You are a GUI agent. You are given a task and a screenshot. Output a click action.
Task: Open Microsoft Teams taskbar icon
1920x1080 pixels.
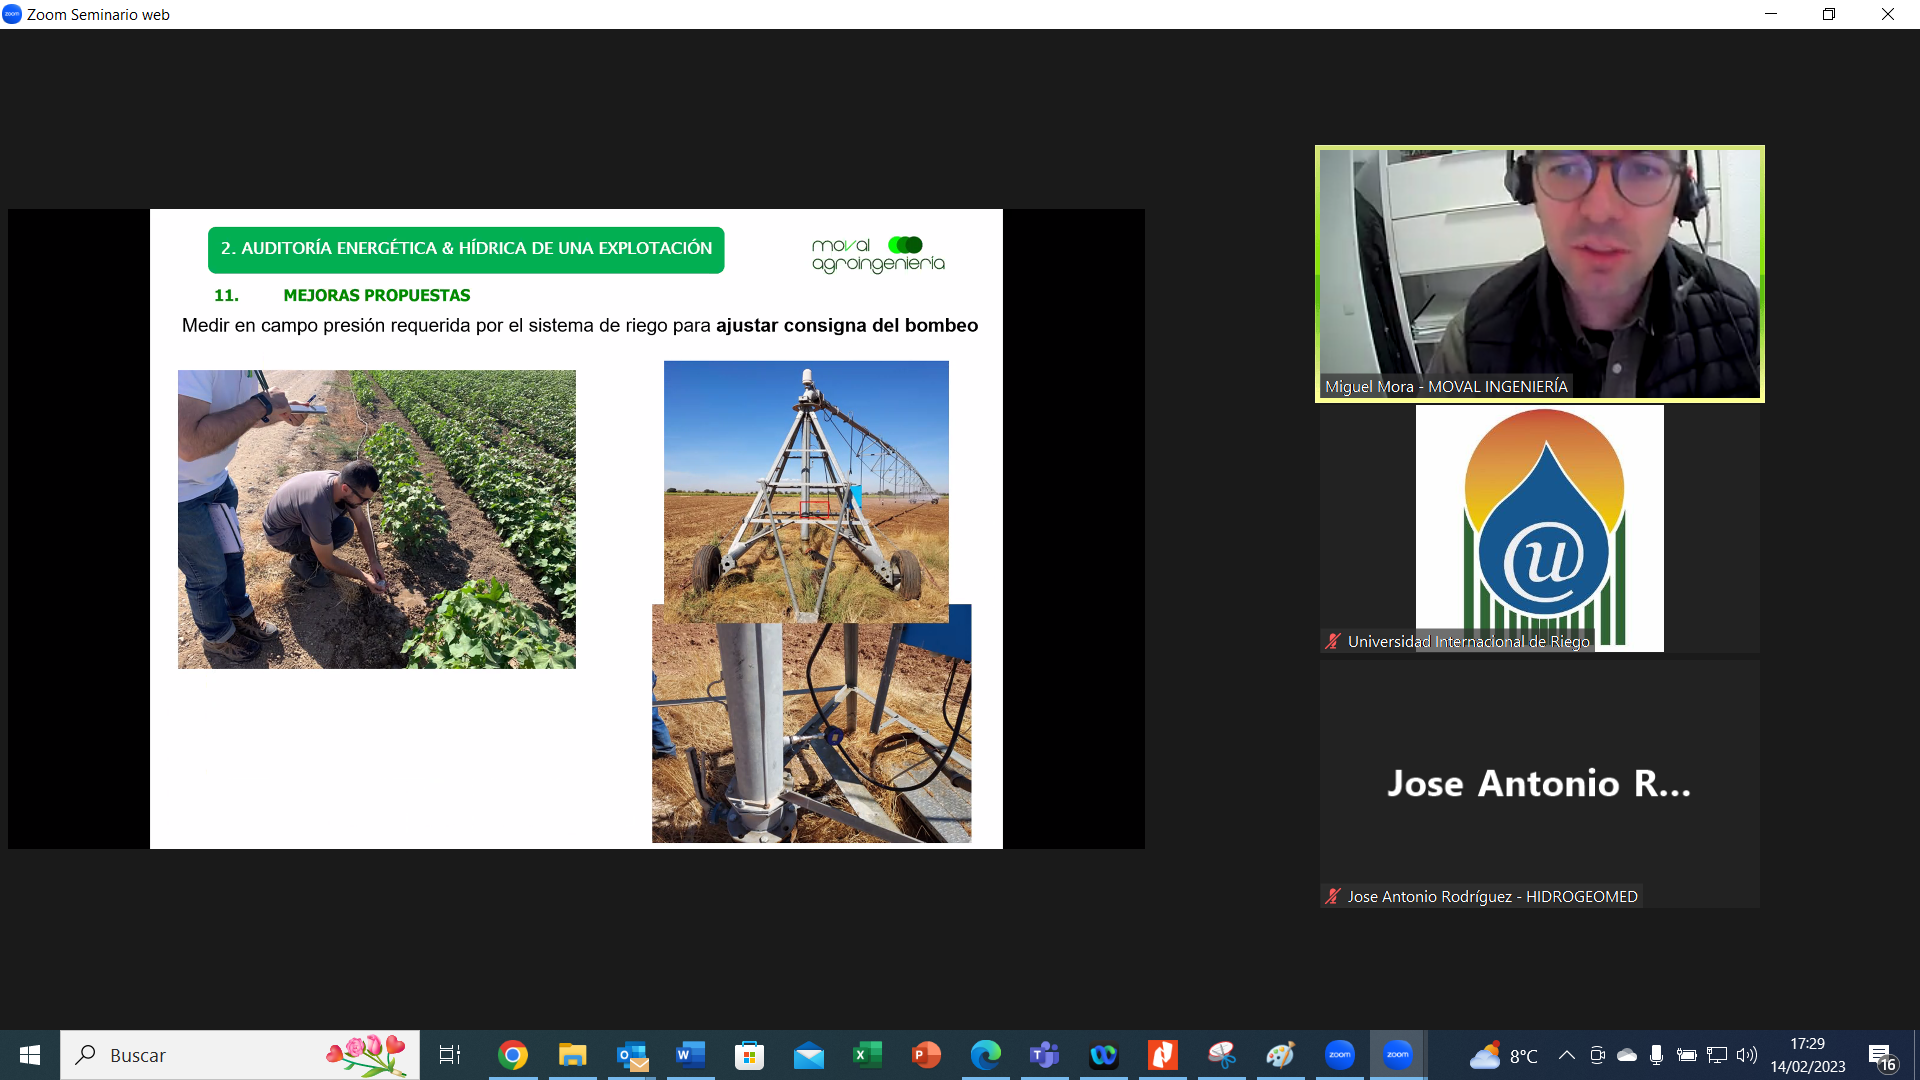(1044, 1055)
